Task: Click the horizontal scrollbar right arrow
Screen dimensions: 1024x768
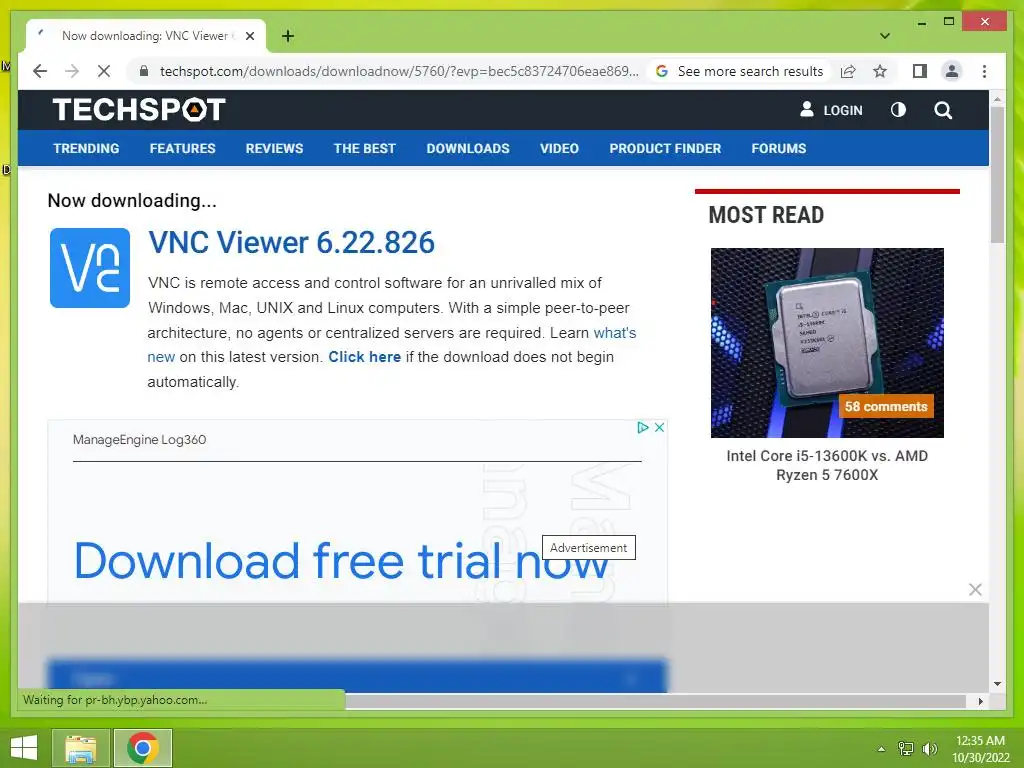Action: pyautogui.click(x=980, y=701)
